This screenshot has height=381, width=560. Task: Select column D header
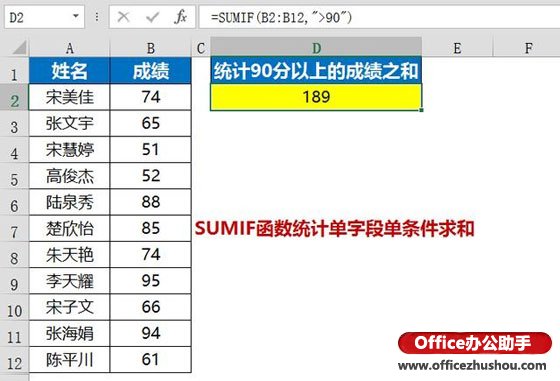coord(316,47)
